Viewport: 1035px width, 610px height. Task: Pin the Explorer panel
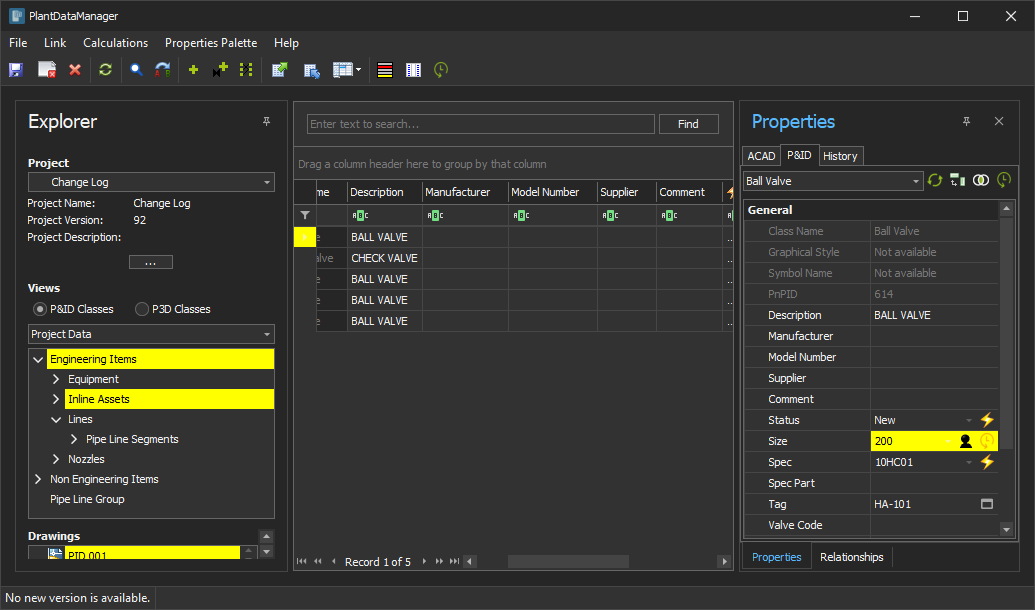tap(266, 122)
